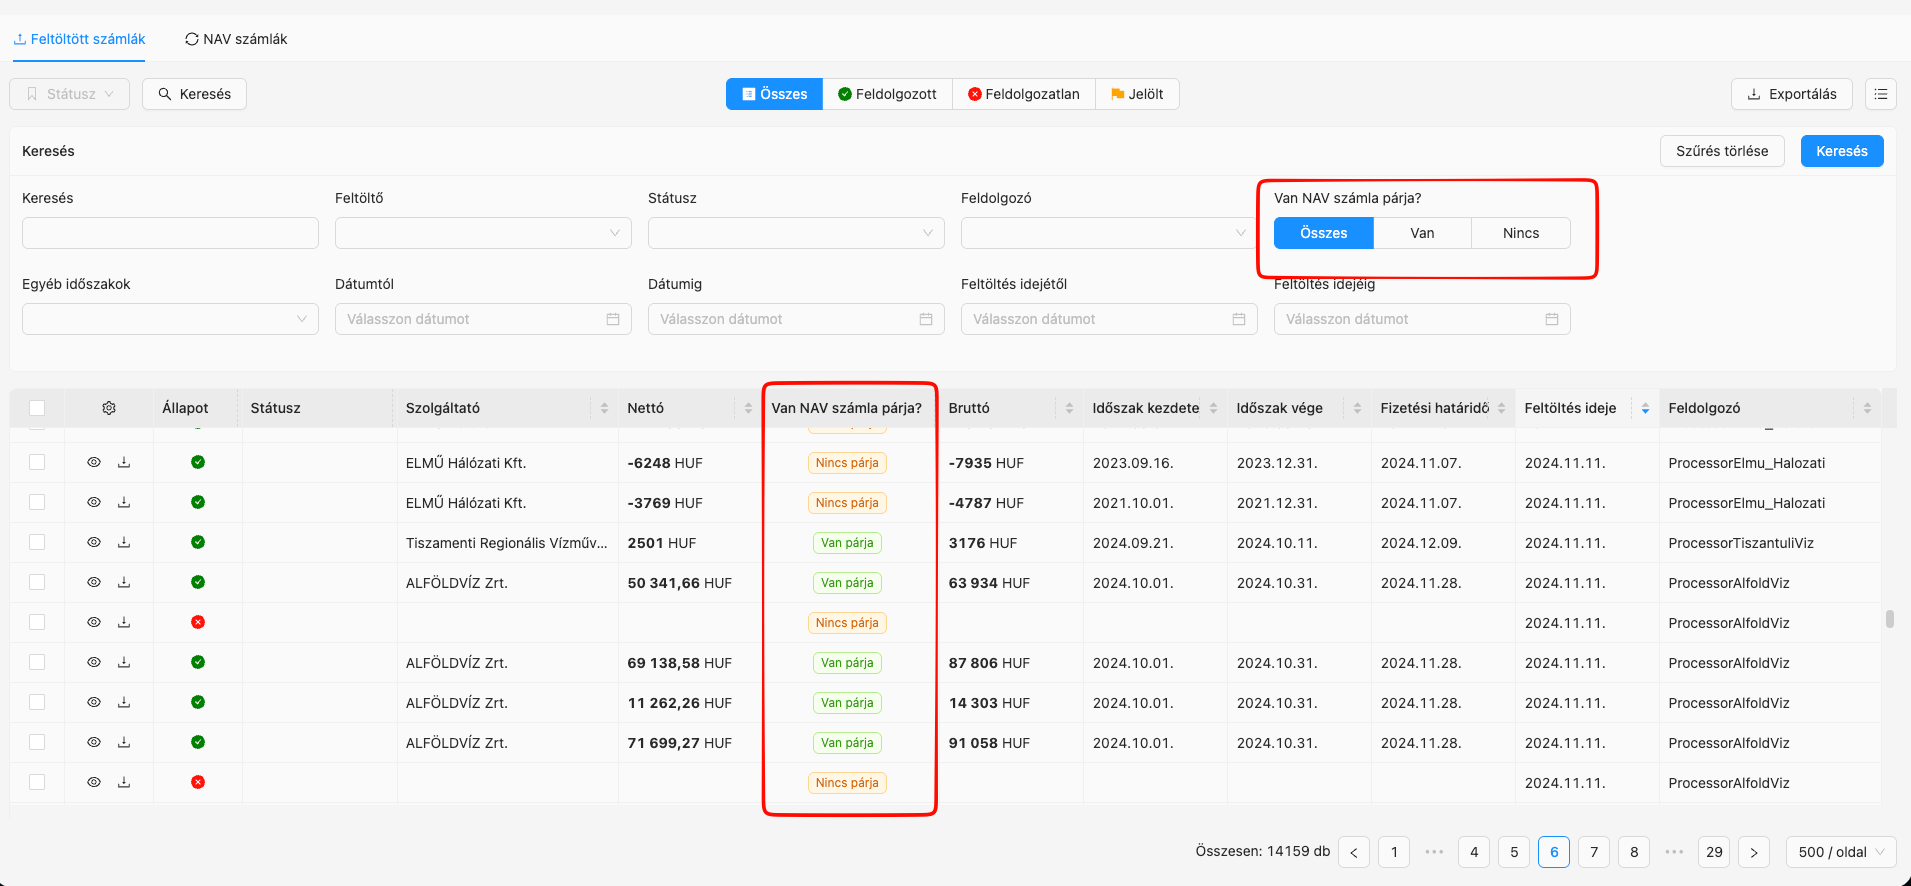View the Tiszamenti Regionális Vízmű invoice via eye icon

point(94,542)
